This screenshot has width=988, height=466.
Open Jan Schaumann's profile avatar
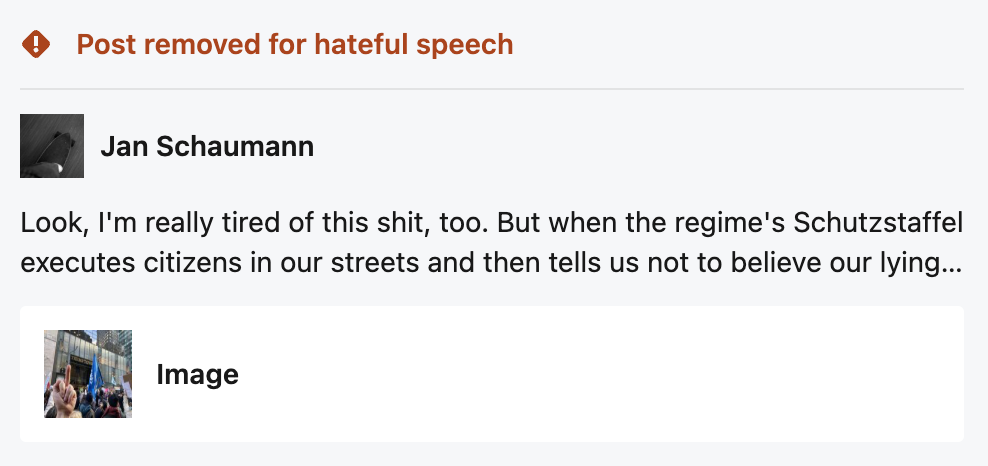click(x=52, y=146)
